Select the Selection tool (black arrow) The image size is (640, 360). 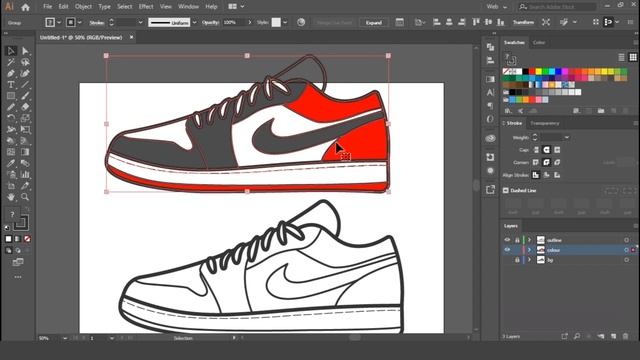tap(11, 51)
